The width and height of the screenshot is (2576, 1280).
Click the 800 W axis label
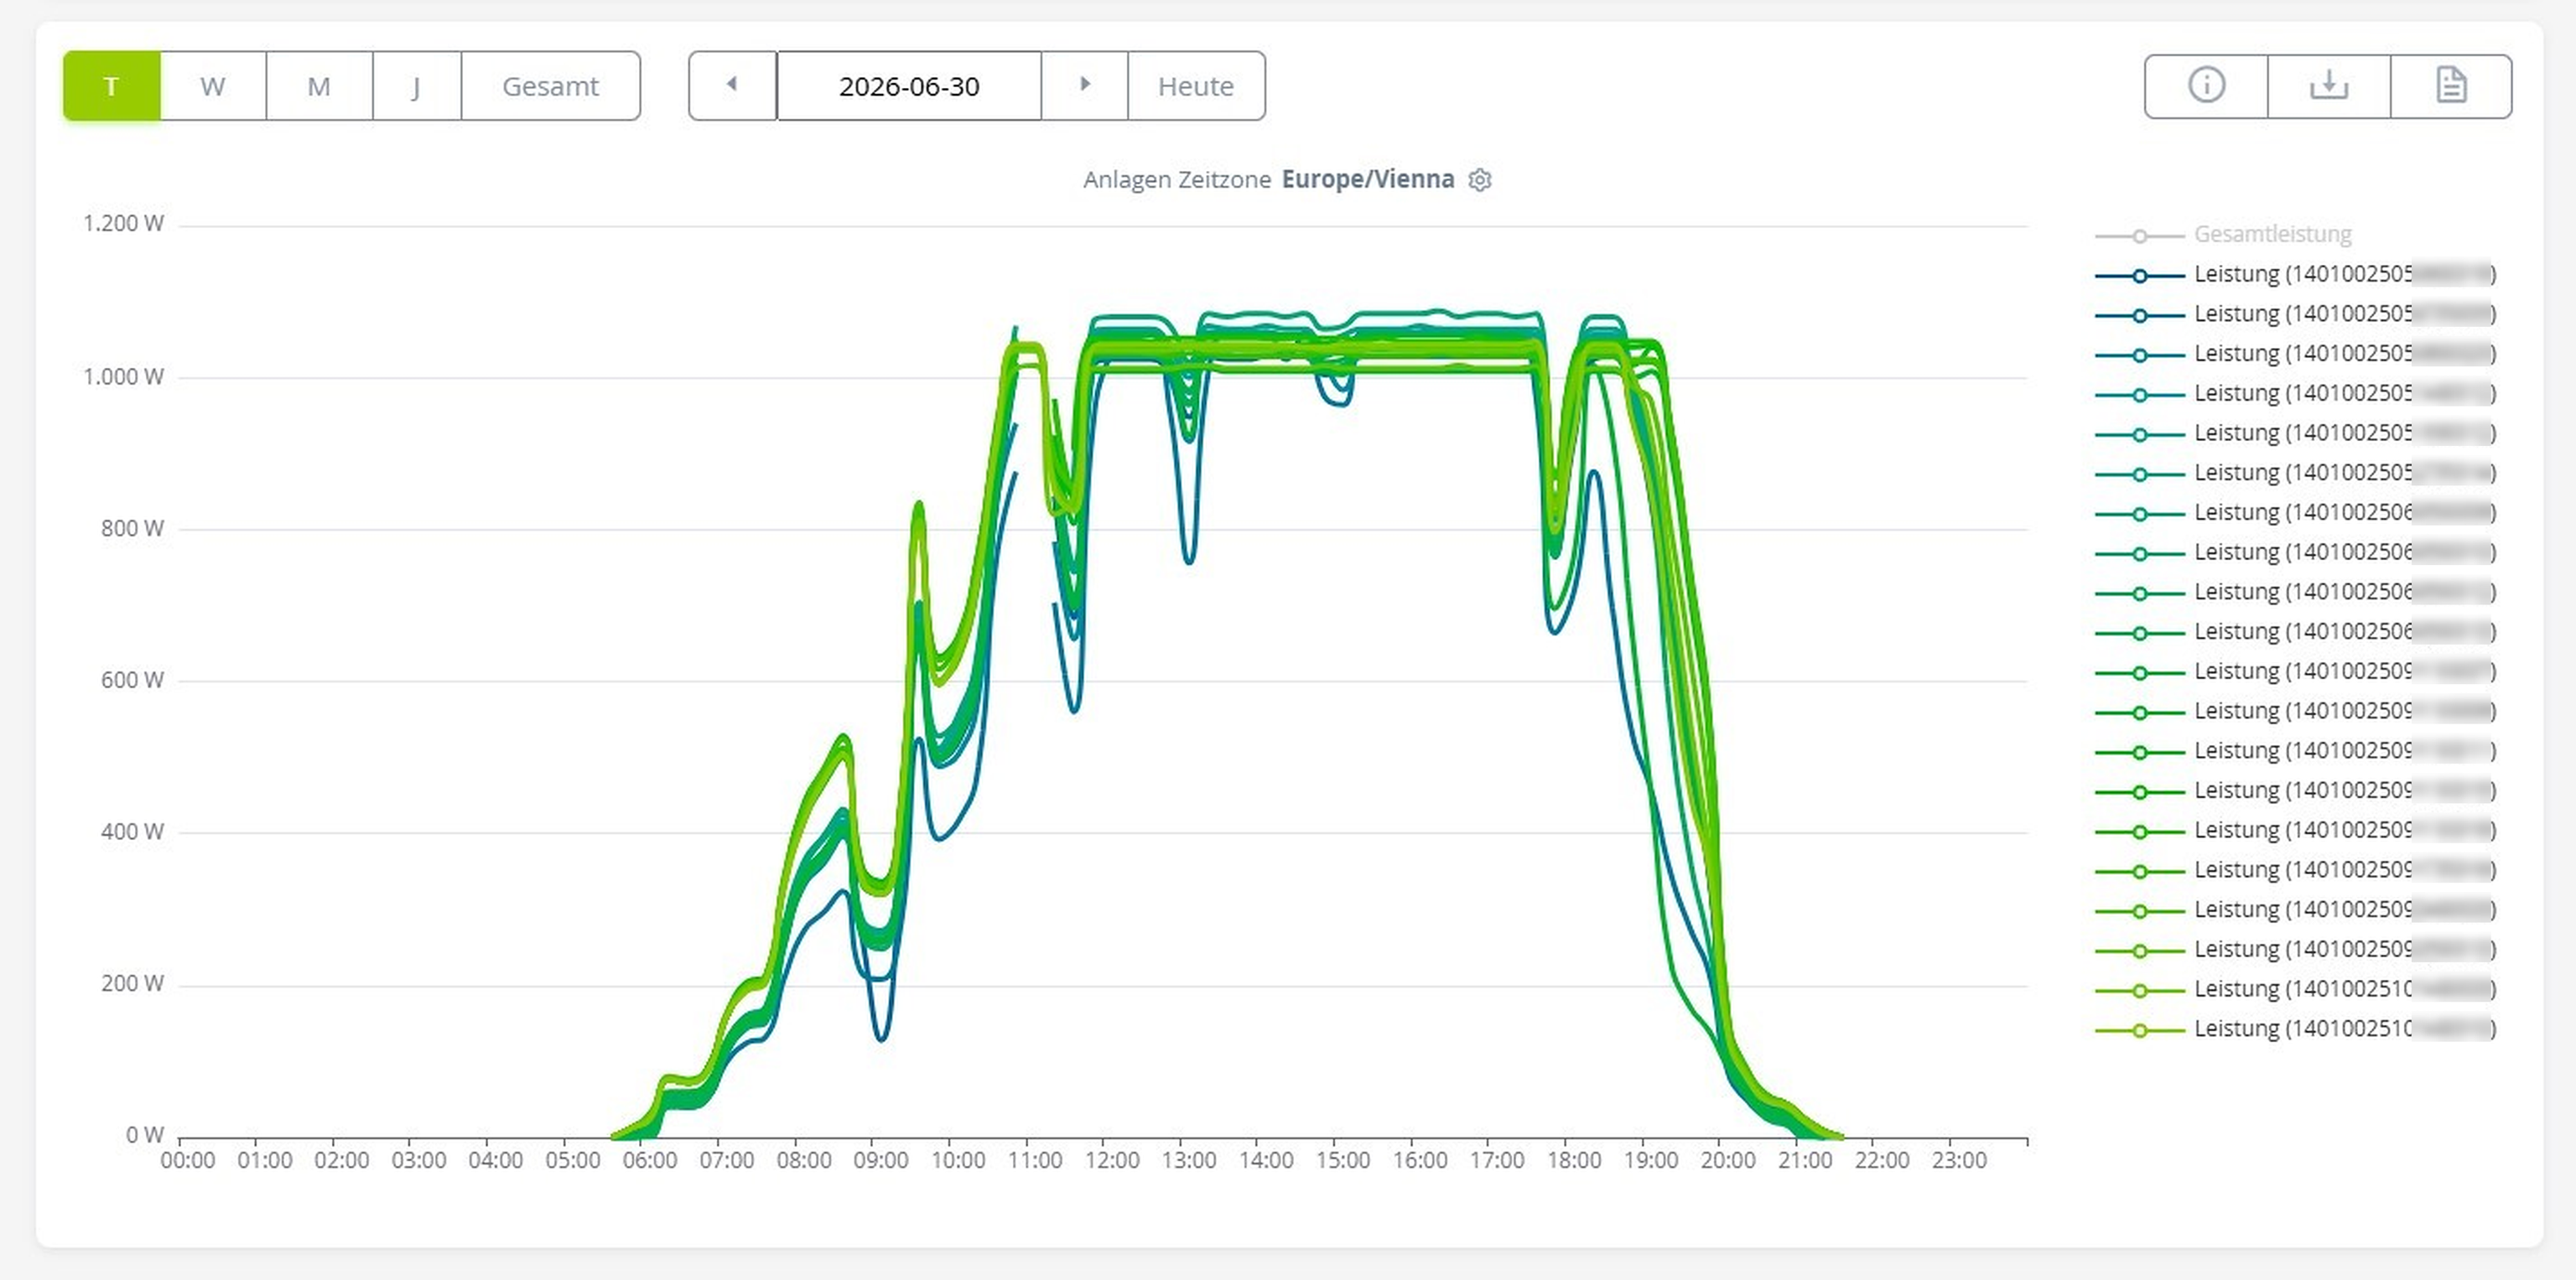pyautogui.click(x=132, y=529)
